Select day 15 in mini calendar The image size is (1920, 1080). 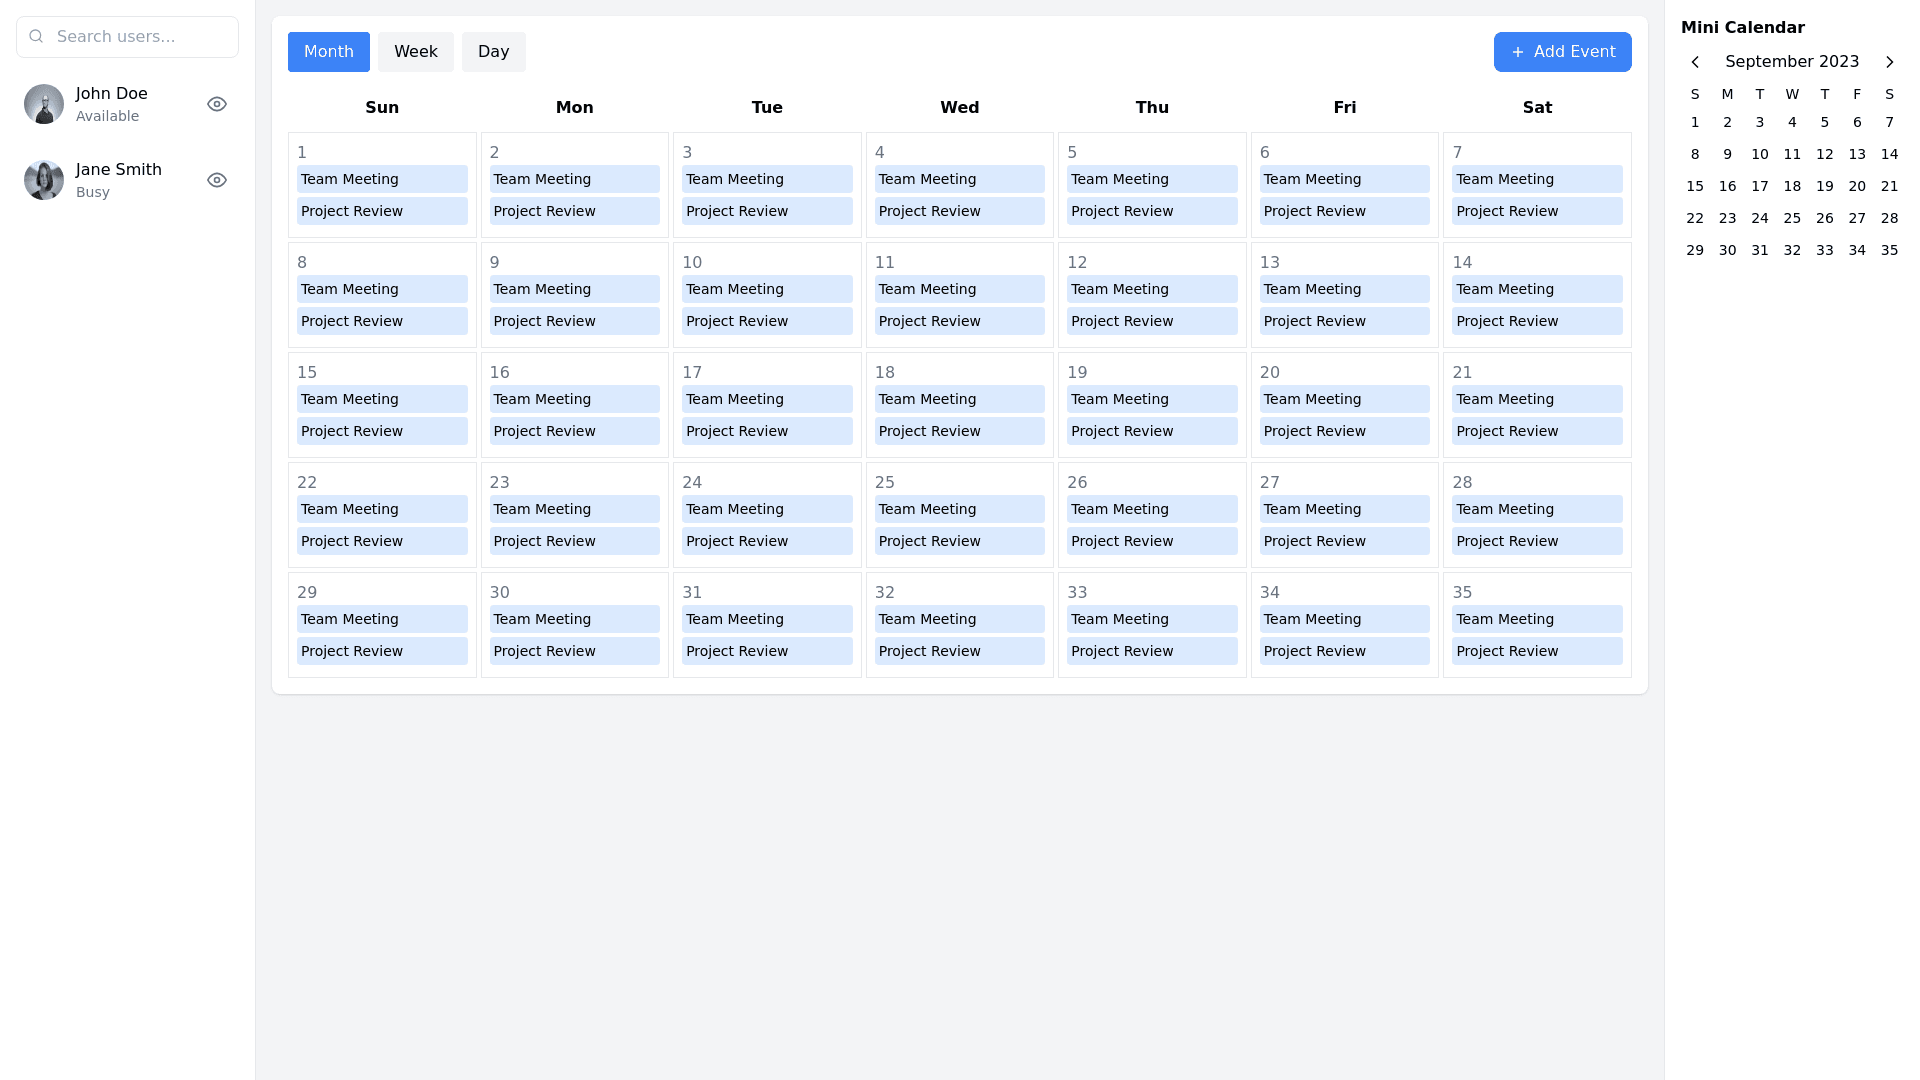tap(1695, 186)
